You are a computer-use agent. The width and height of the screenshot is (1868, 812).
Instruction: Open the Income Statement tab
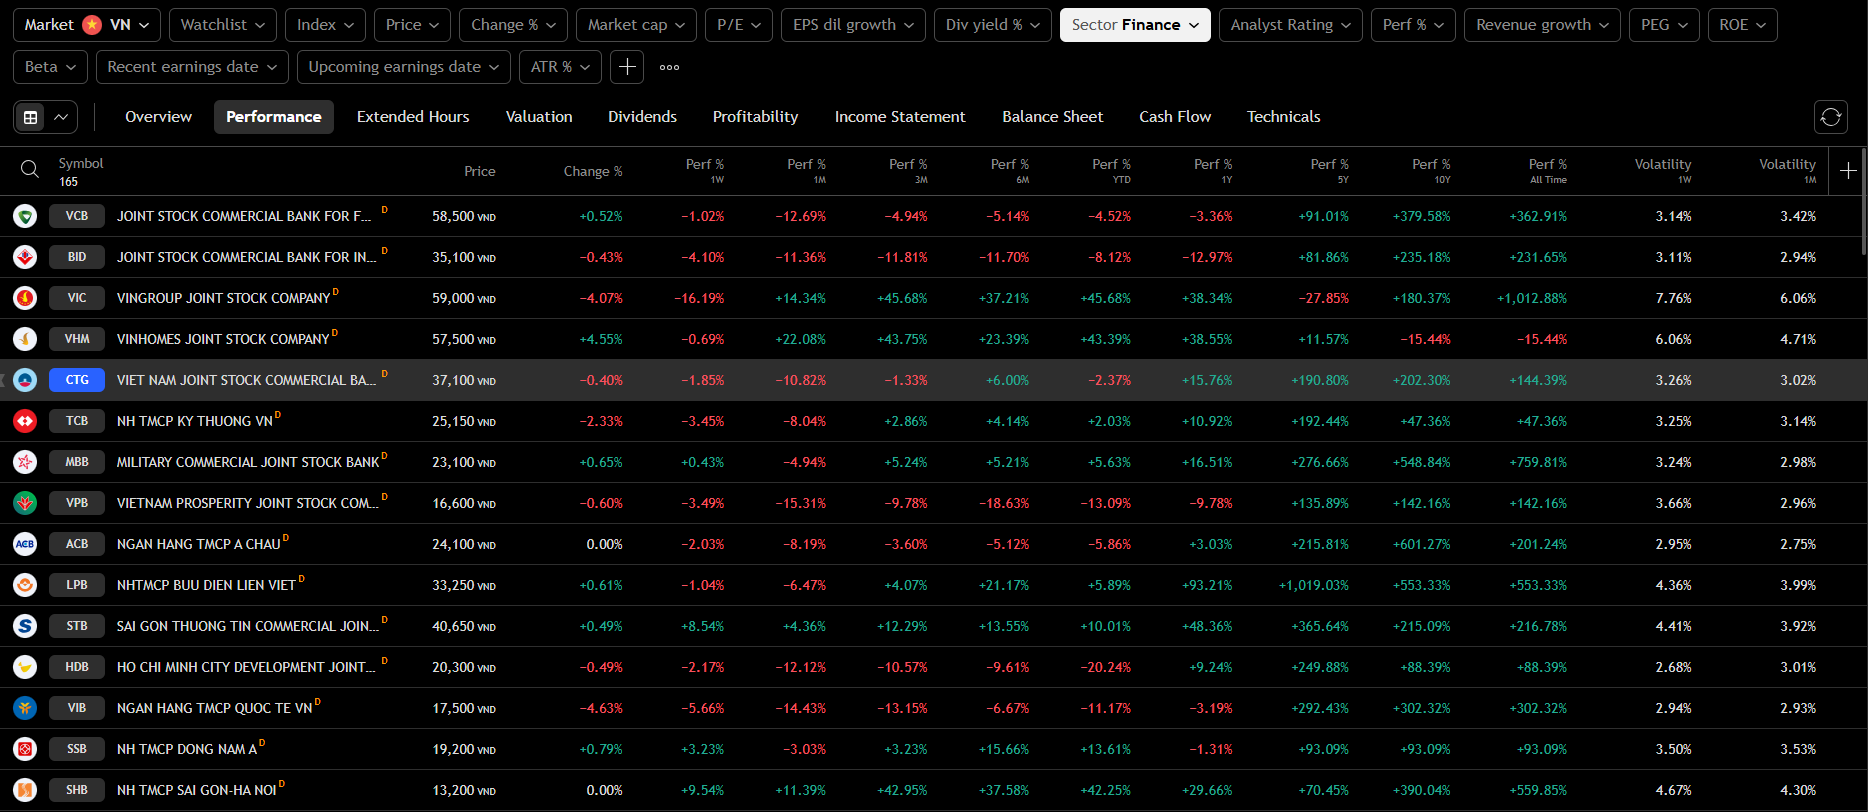coord(900,117)
